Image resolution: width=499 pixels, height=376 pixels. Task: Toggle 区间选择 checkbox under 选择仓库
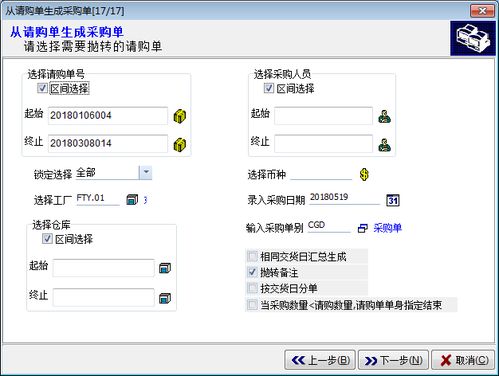pyautogui.click(x=47, y=239)
